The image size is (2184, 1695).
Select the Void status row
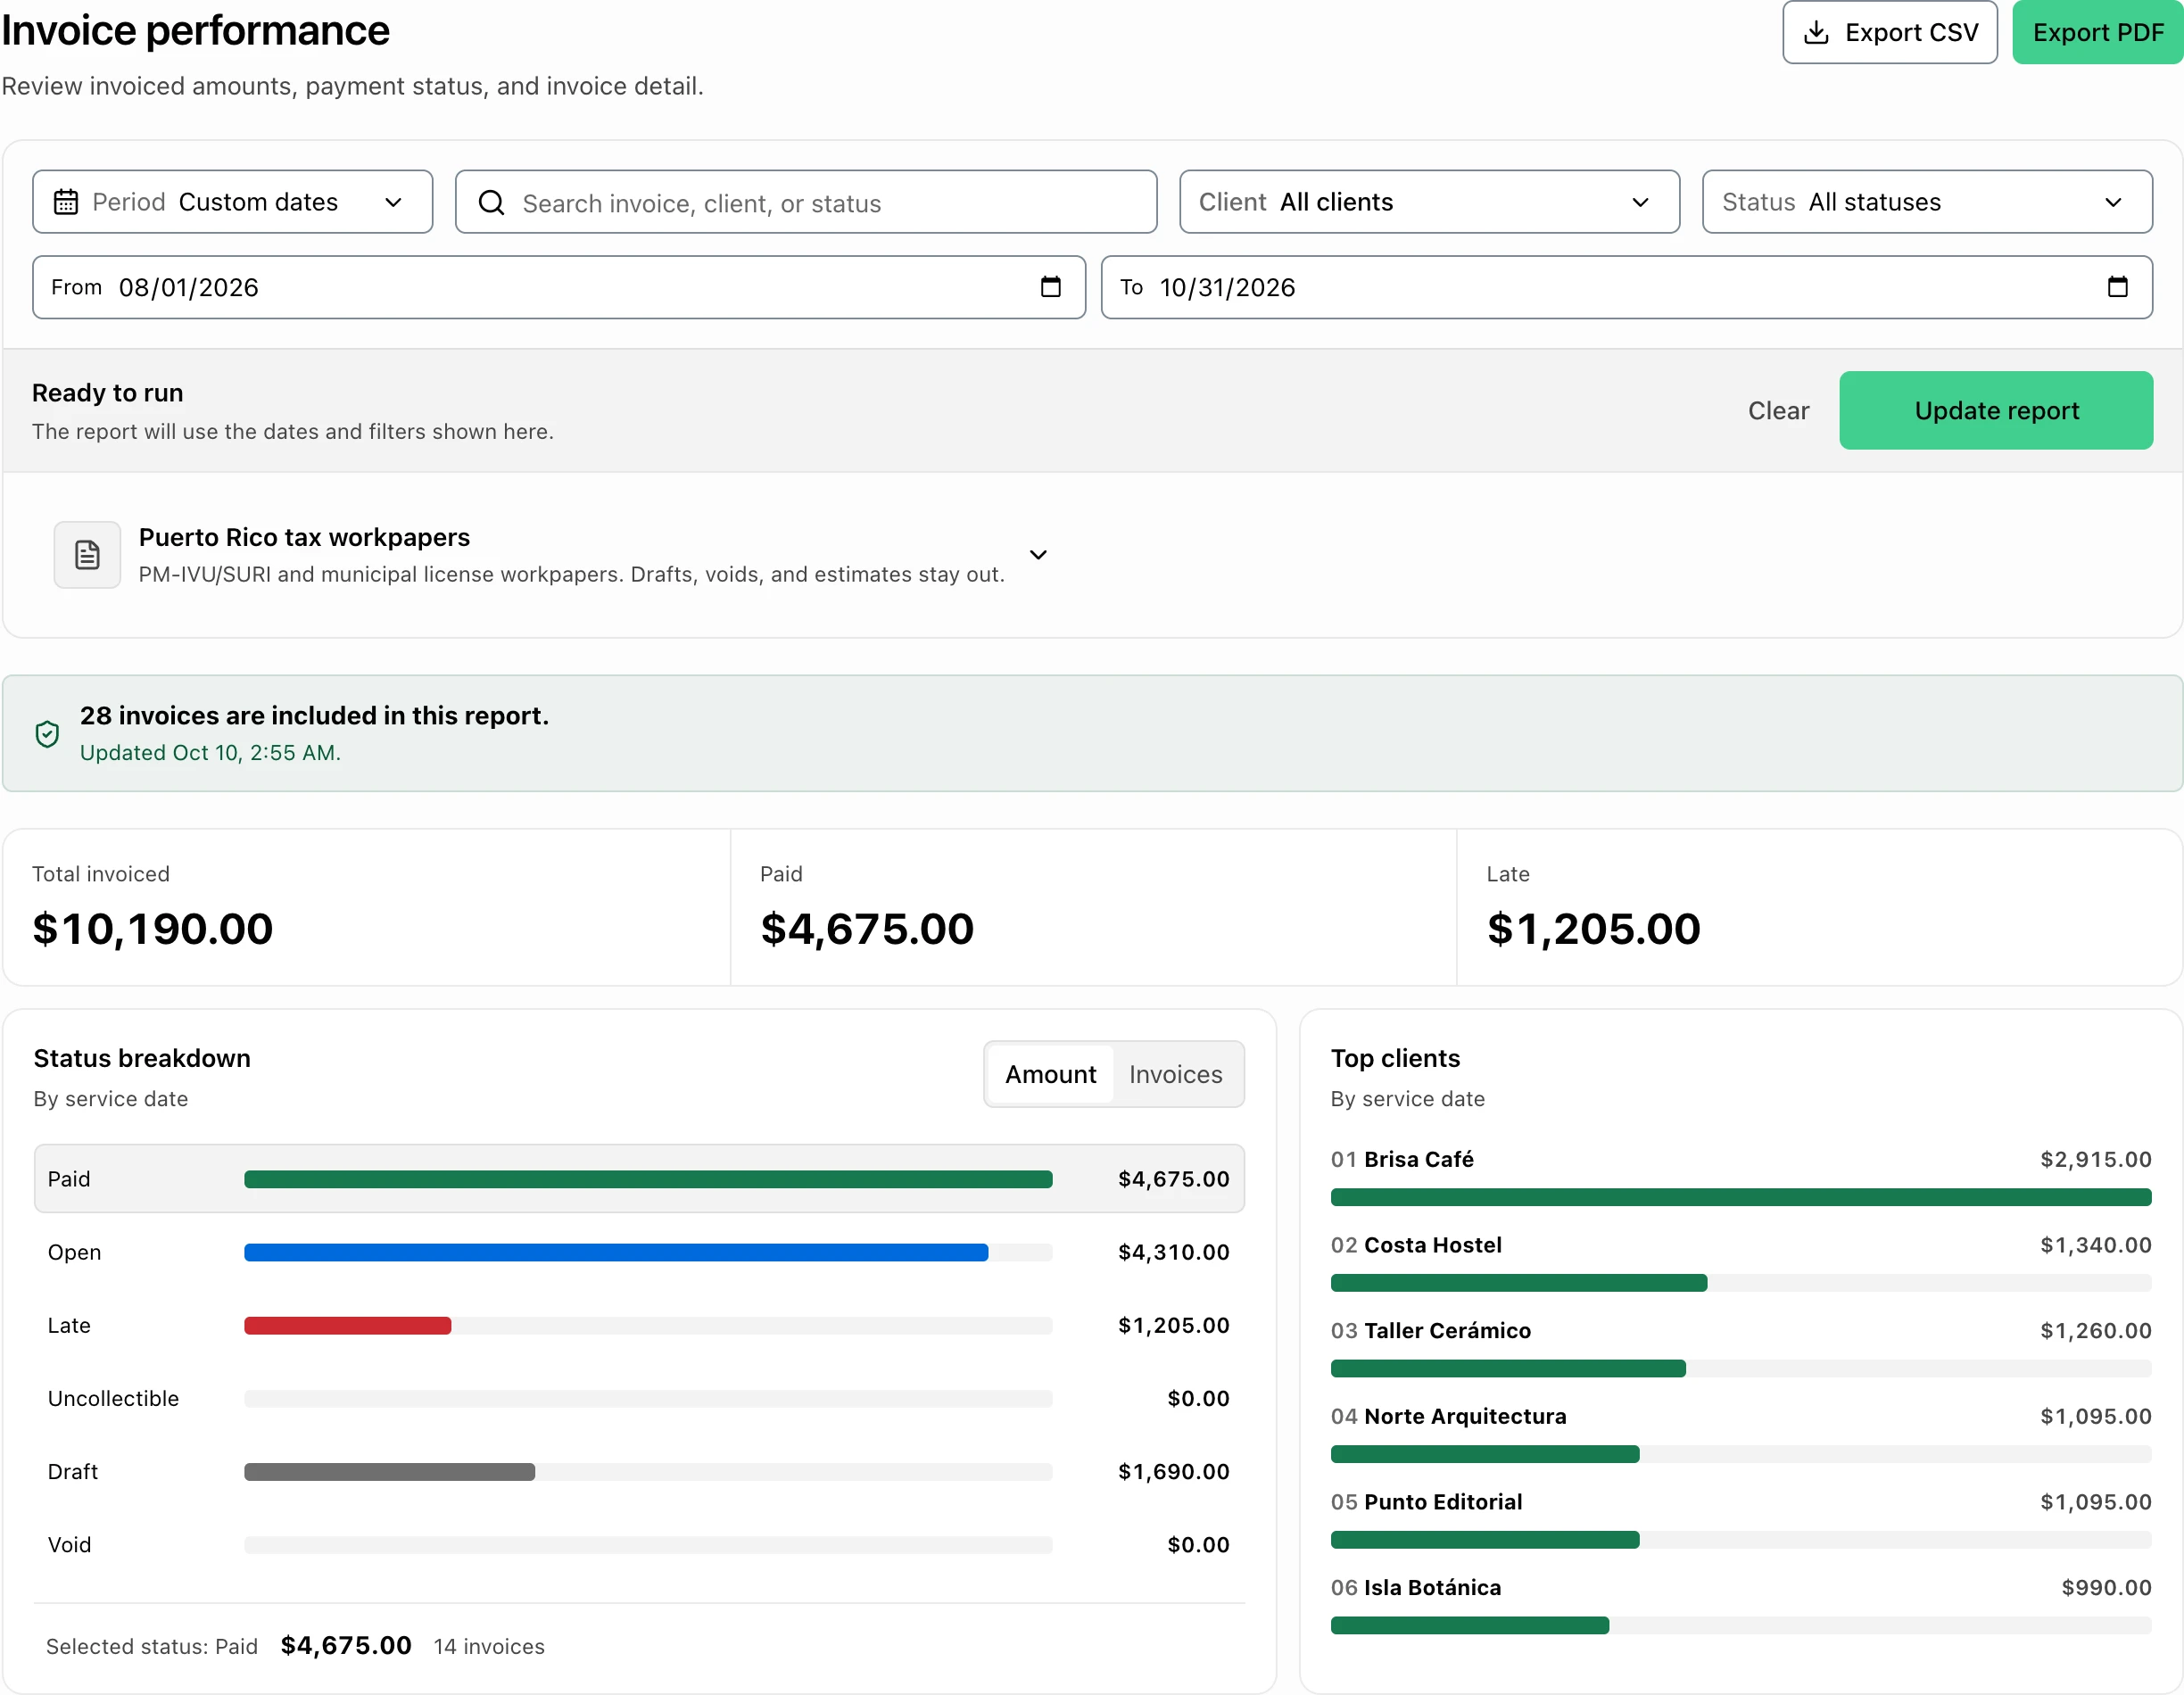point(639,1544)
